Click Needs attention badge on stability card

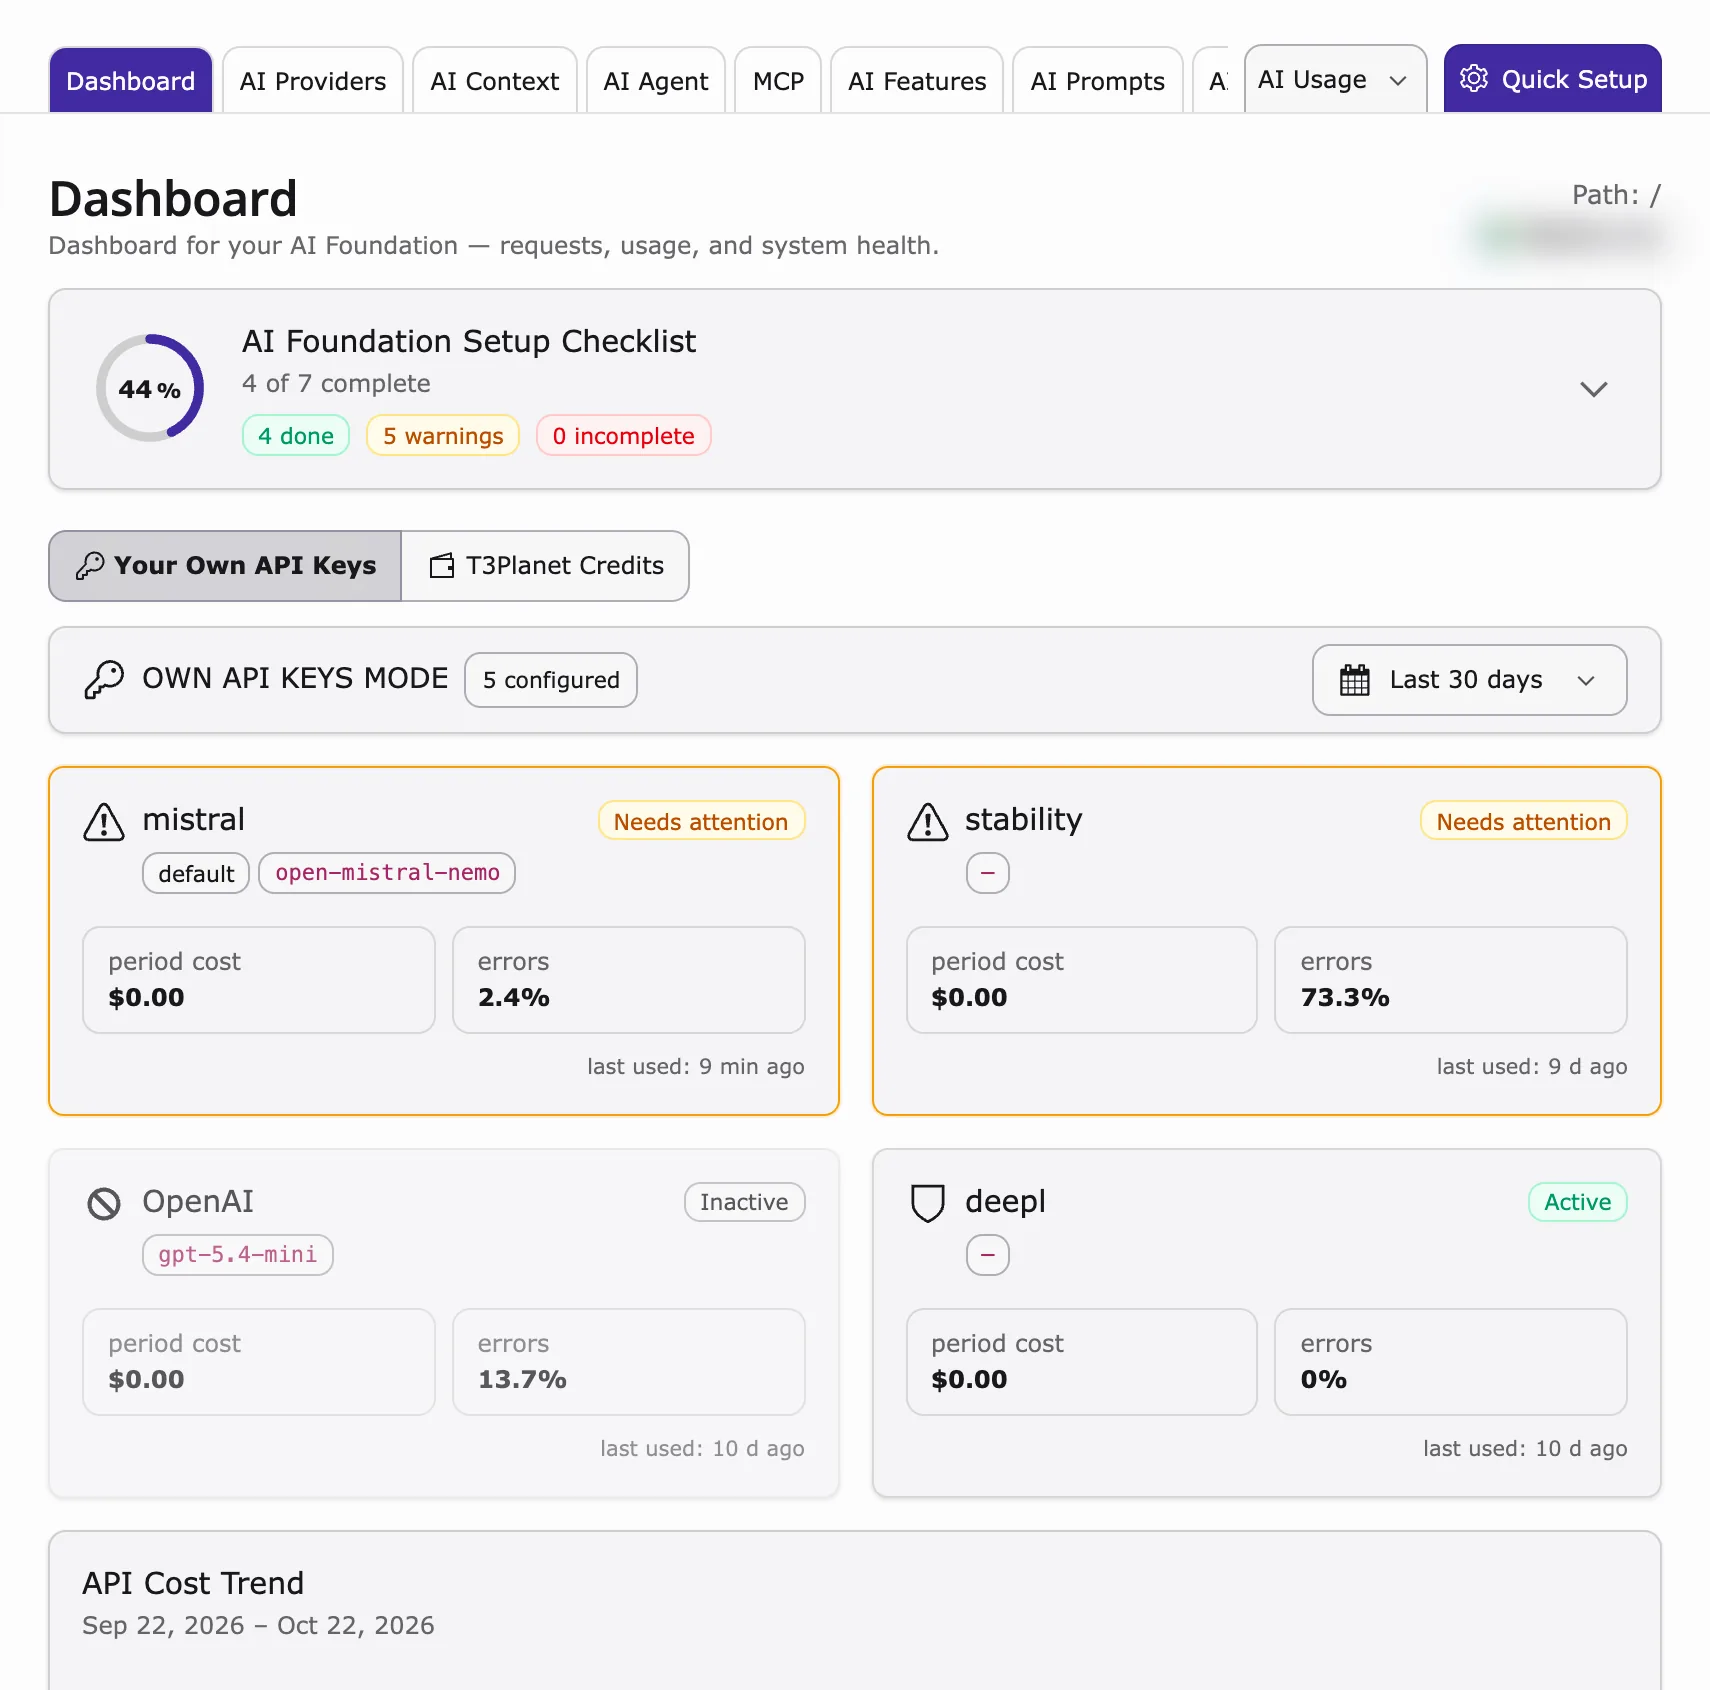click(x=1524, y=821)
